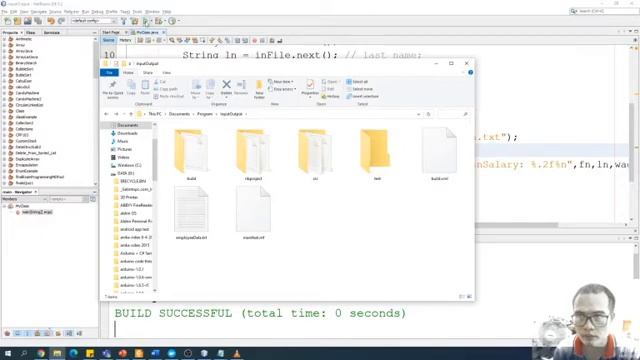
Task: Click Explorer help question mark icon
Action: point(470,72)
